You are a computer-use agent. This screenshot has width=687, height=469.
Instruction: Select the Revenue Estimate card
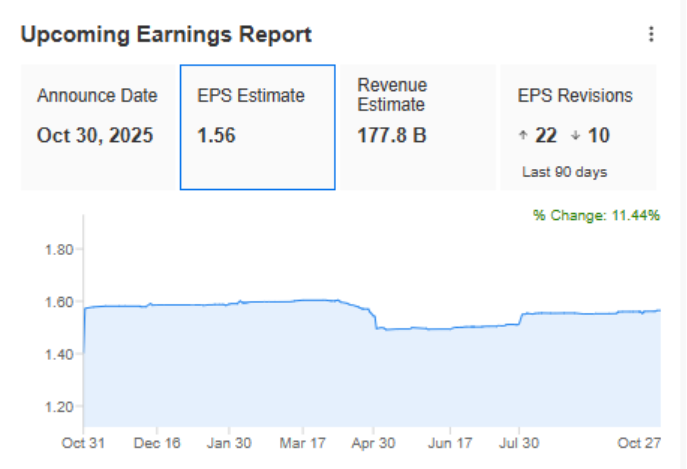point(418,127)
